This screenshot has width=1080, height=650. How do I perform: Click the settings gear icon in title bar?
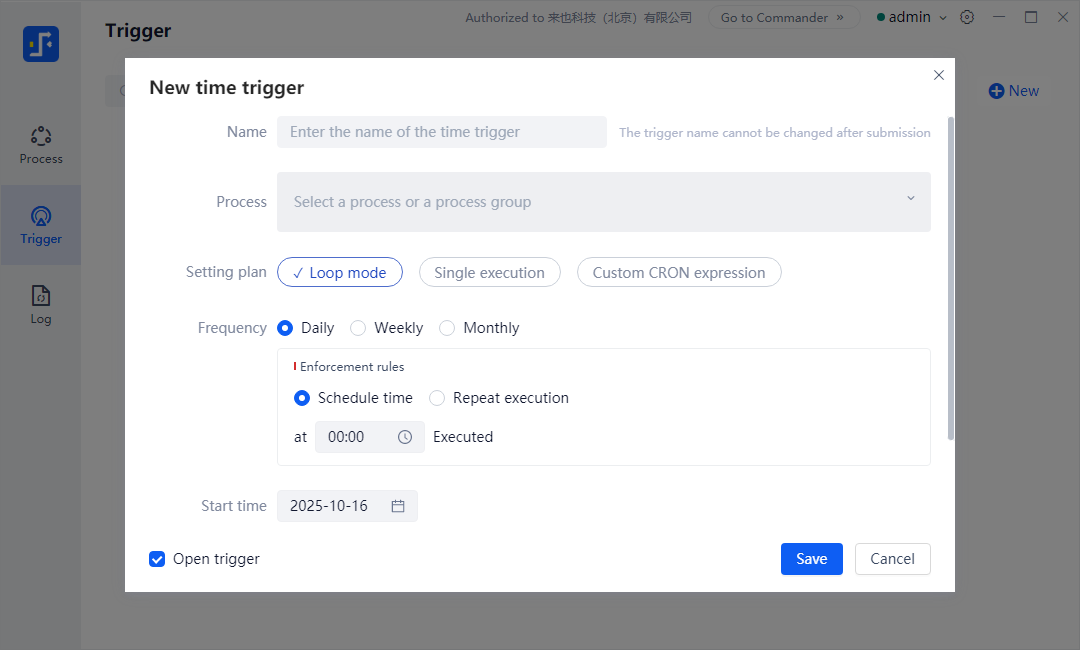(x=967, y=17)
